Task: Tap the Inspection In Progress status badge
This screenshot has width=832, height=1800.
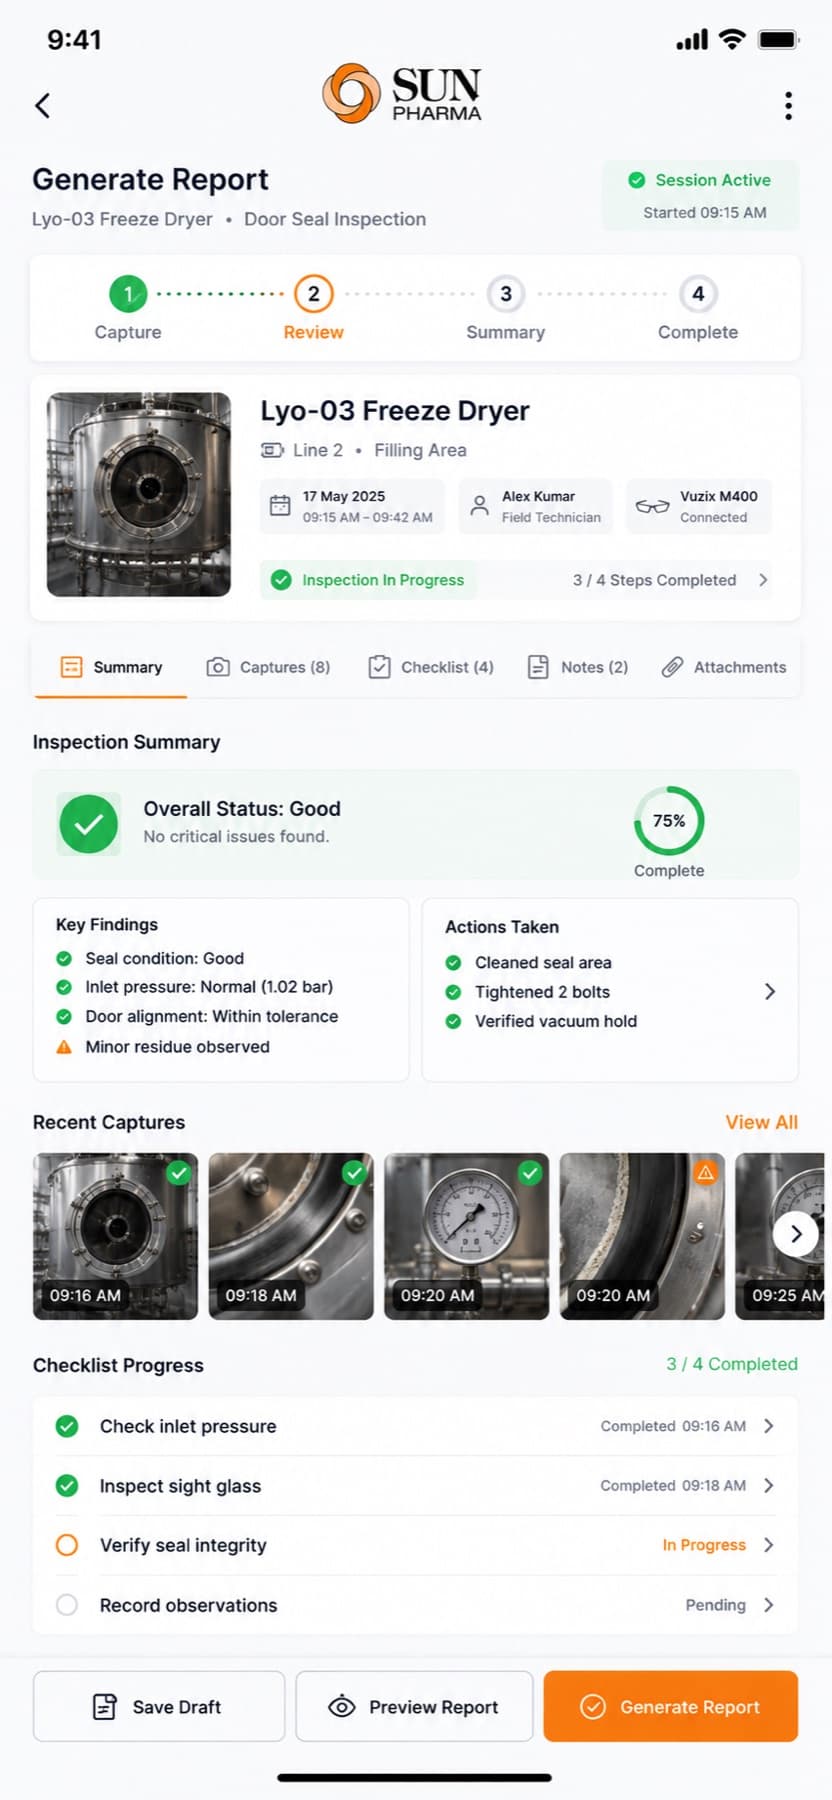Action: pos(368,580)
